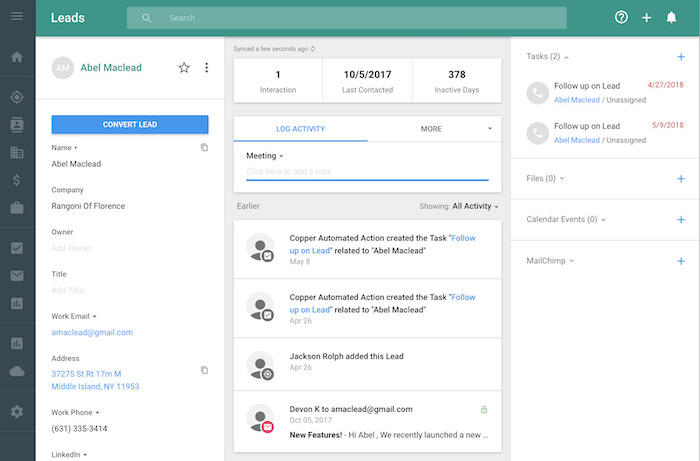
Task: Expand the Files section
Action: point(547,178)
